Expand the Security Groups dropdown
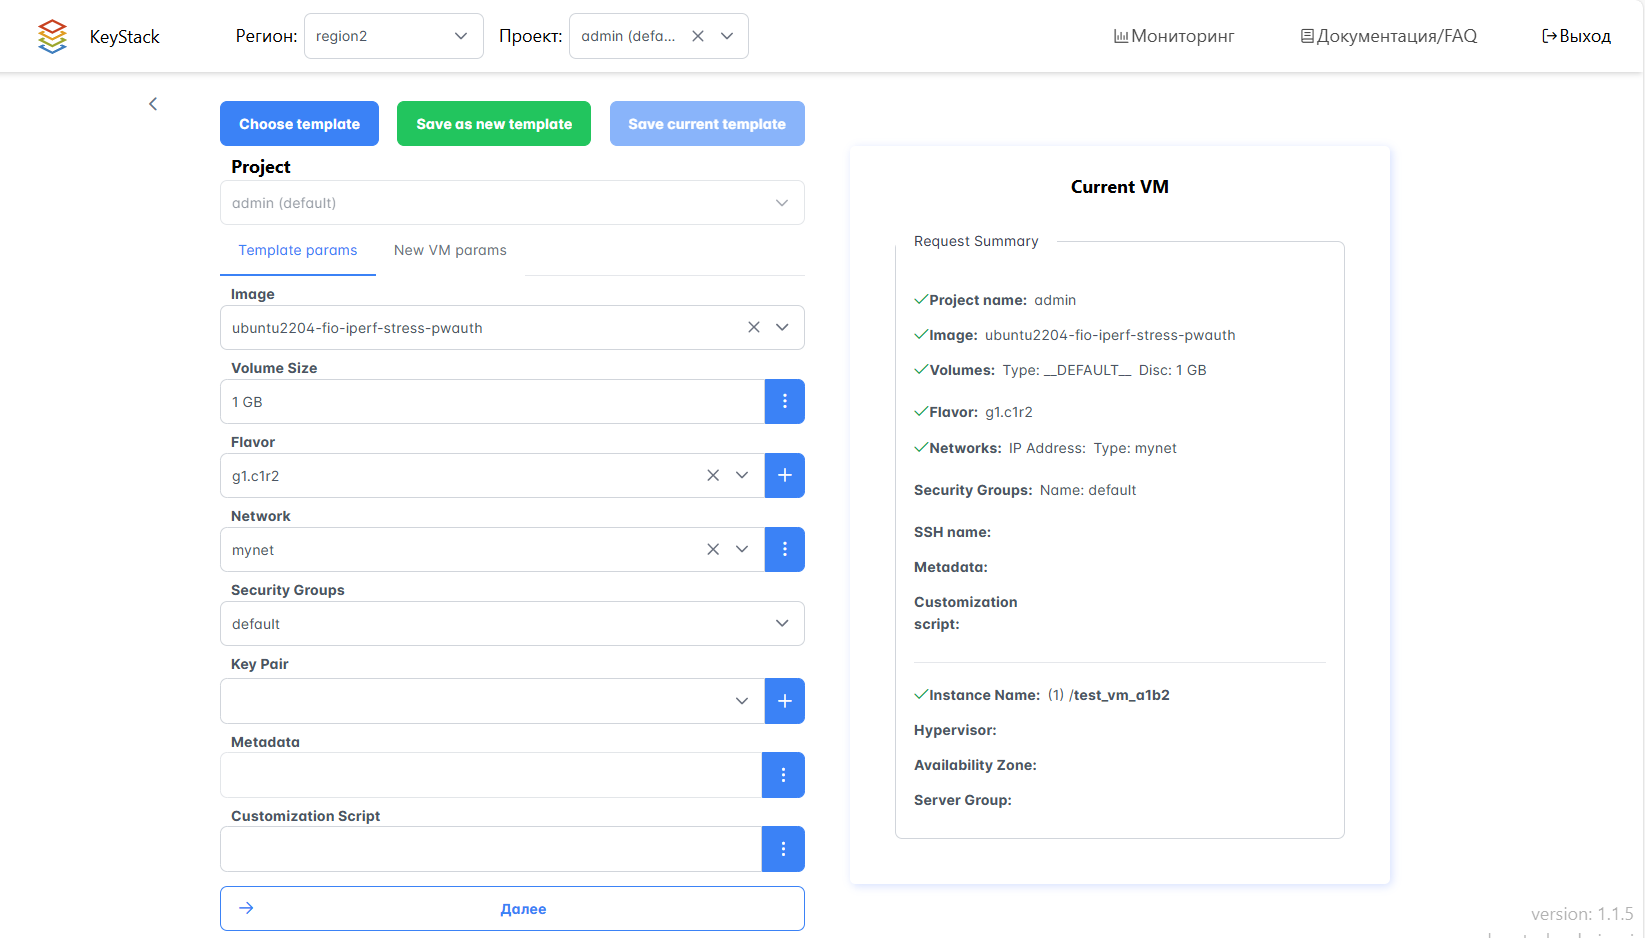Viewport: 1645px width, 938px height. (782, 624)
